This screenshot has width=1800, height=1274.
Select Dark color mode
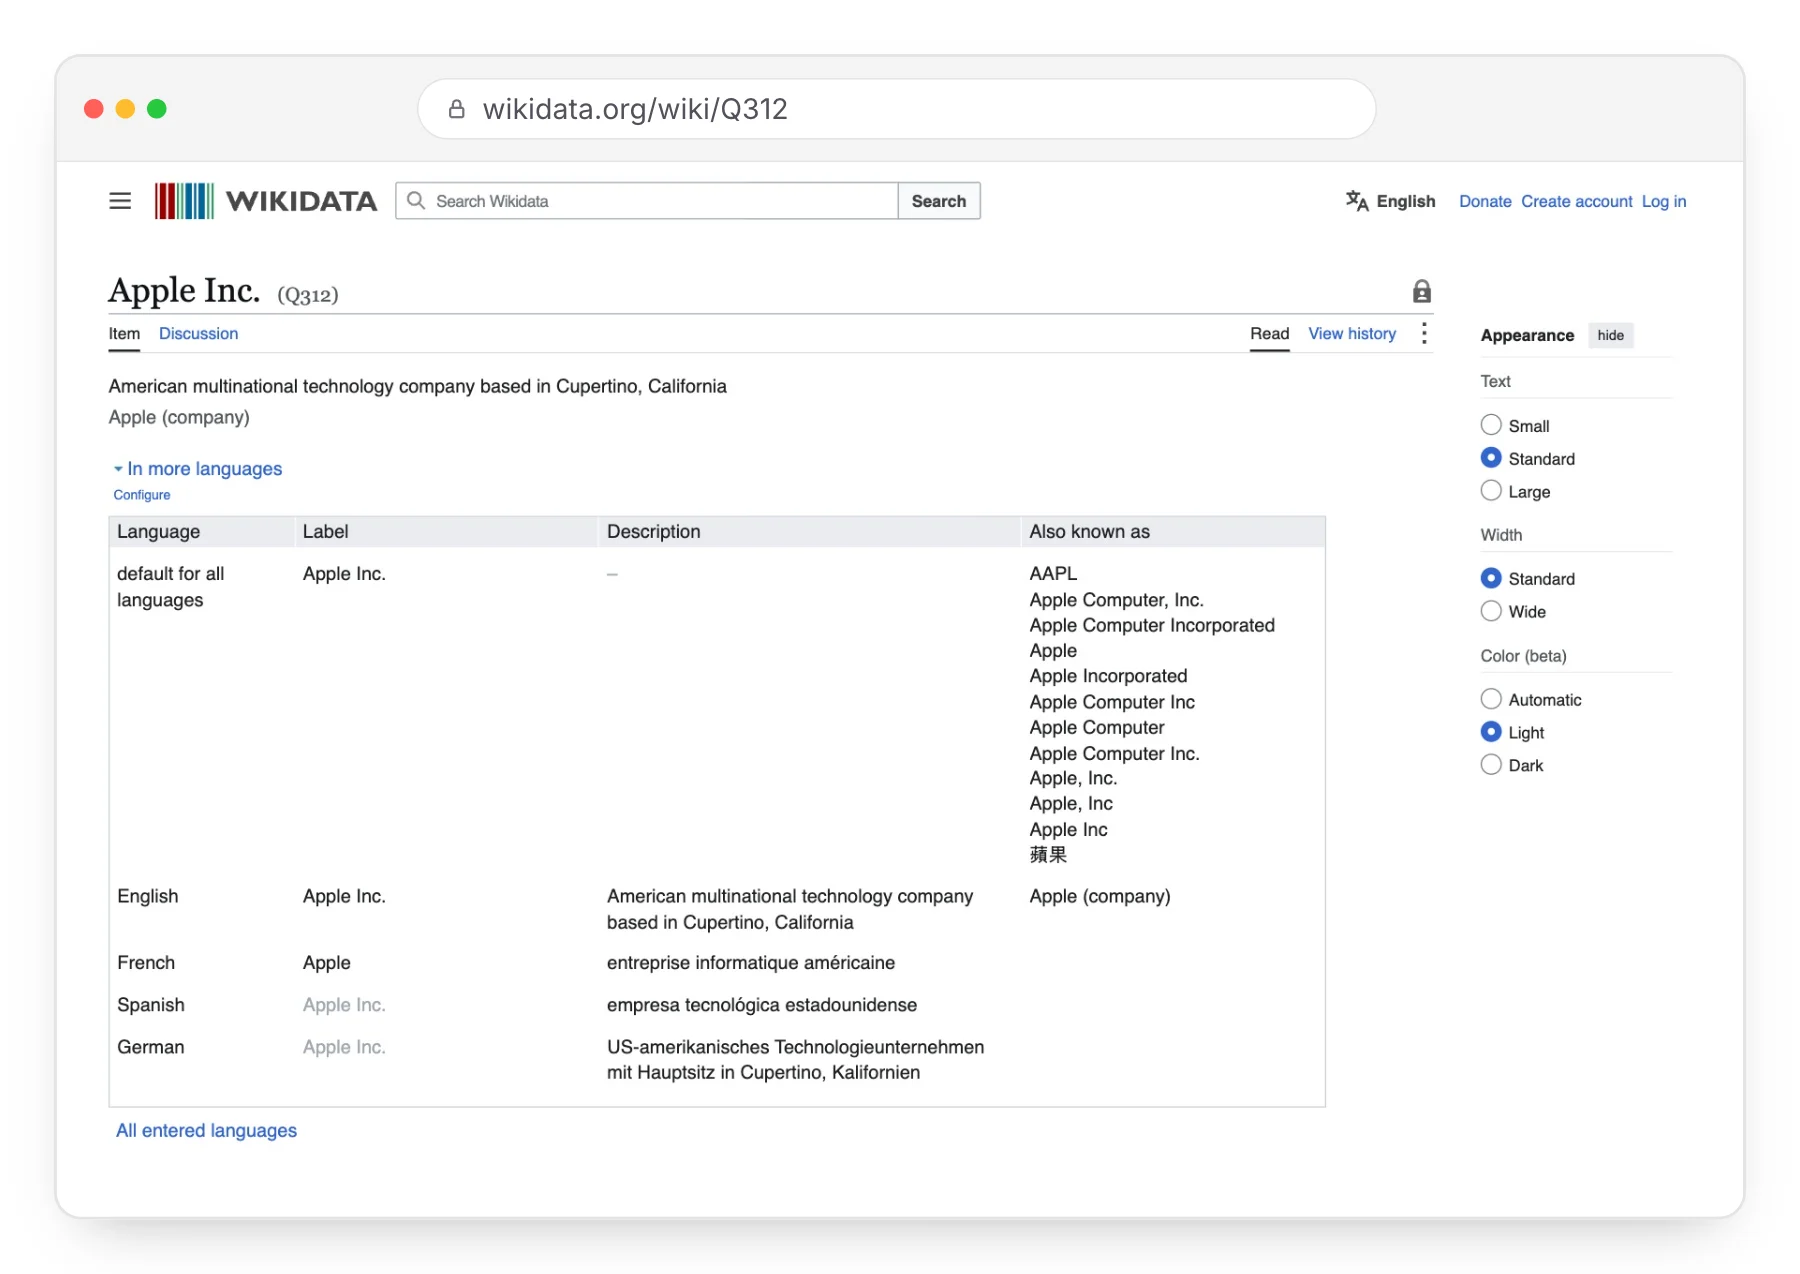tap(1490, 765)
